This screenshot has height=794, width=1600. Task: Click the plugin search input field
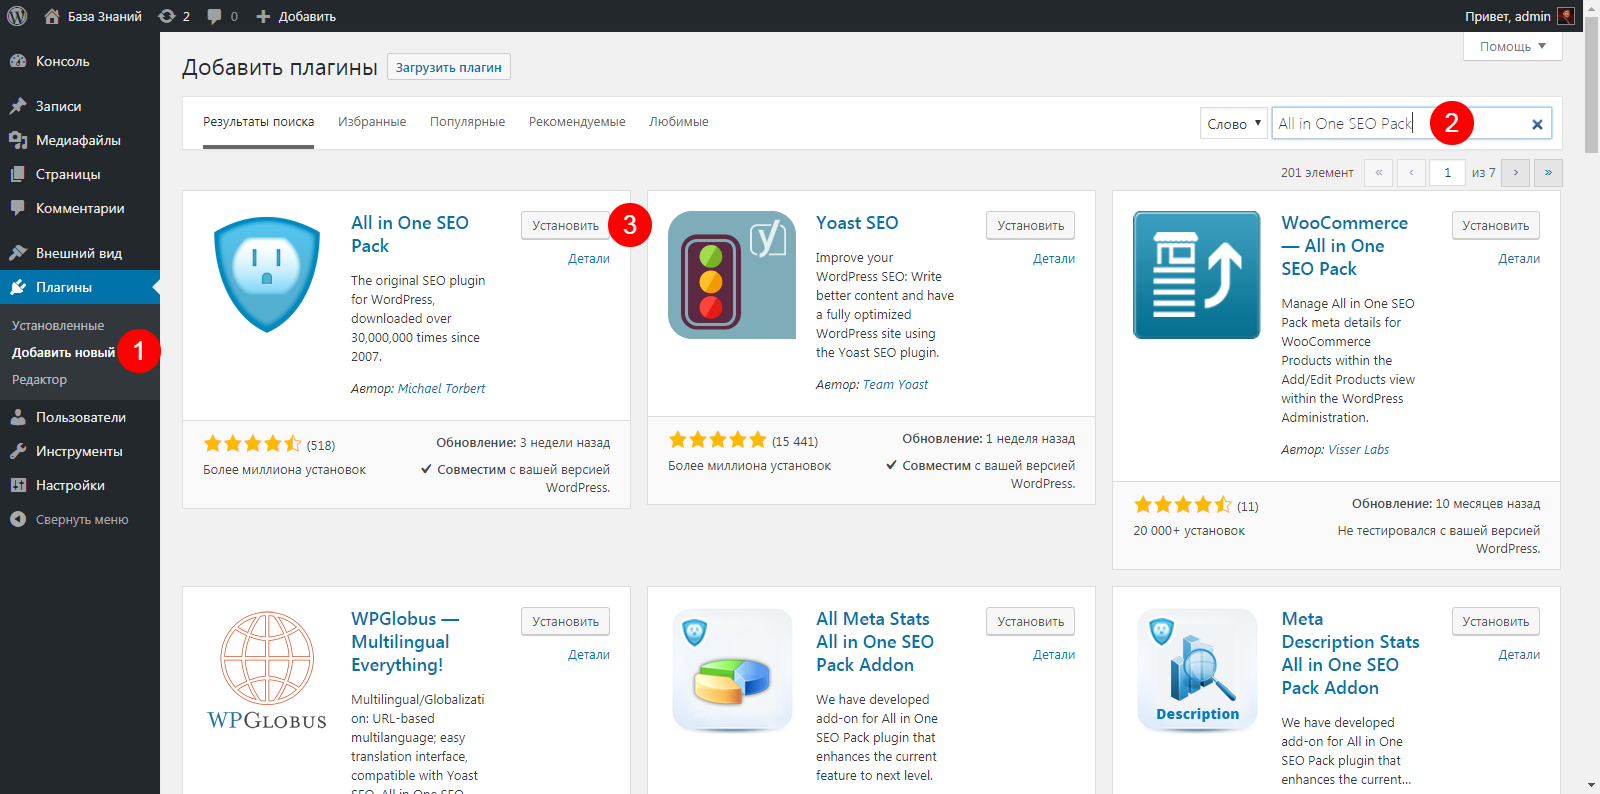point(1412,124)
